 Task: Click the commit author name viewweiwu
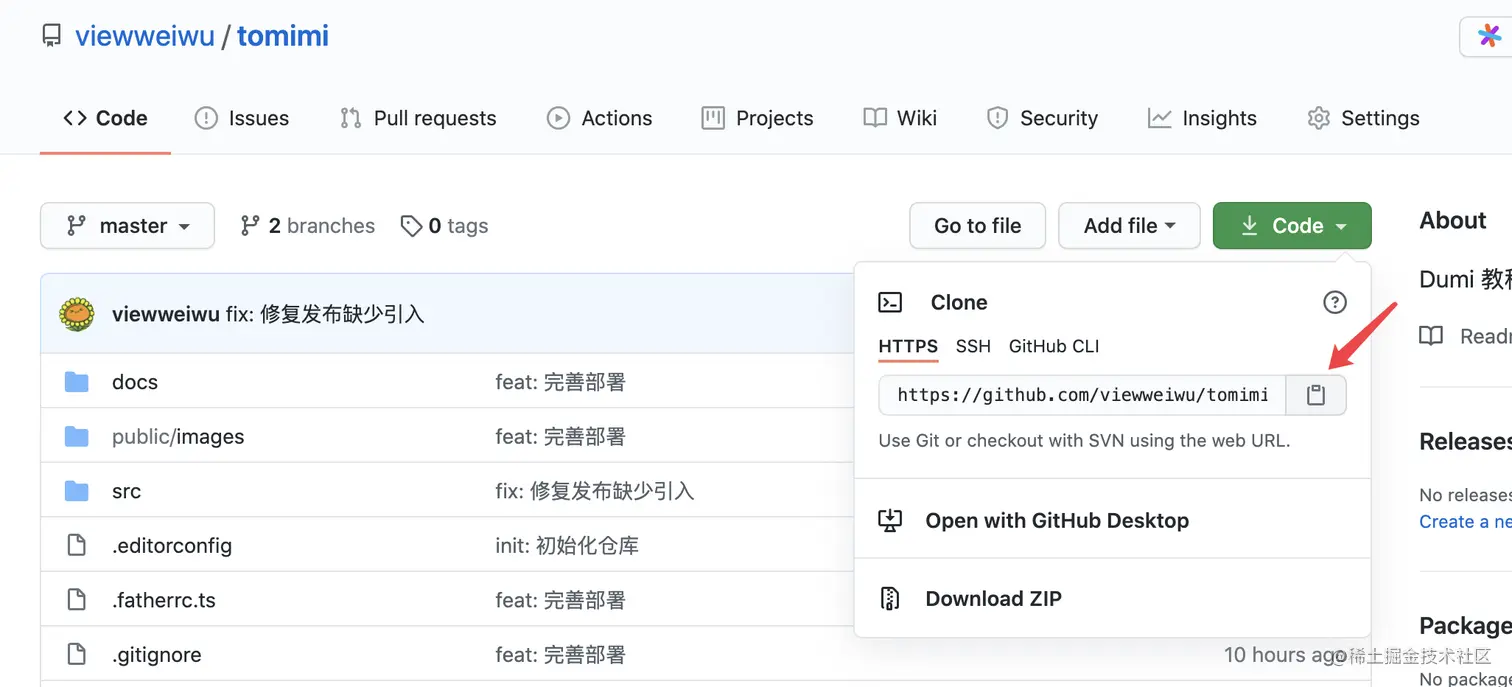[x=165, y=314]
